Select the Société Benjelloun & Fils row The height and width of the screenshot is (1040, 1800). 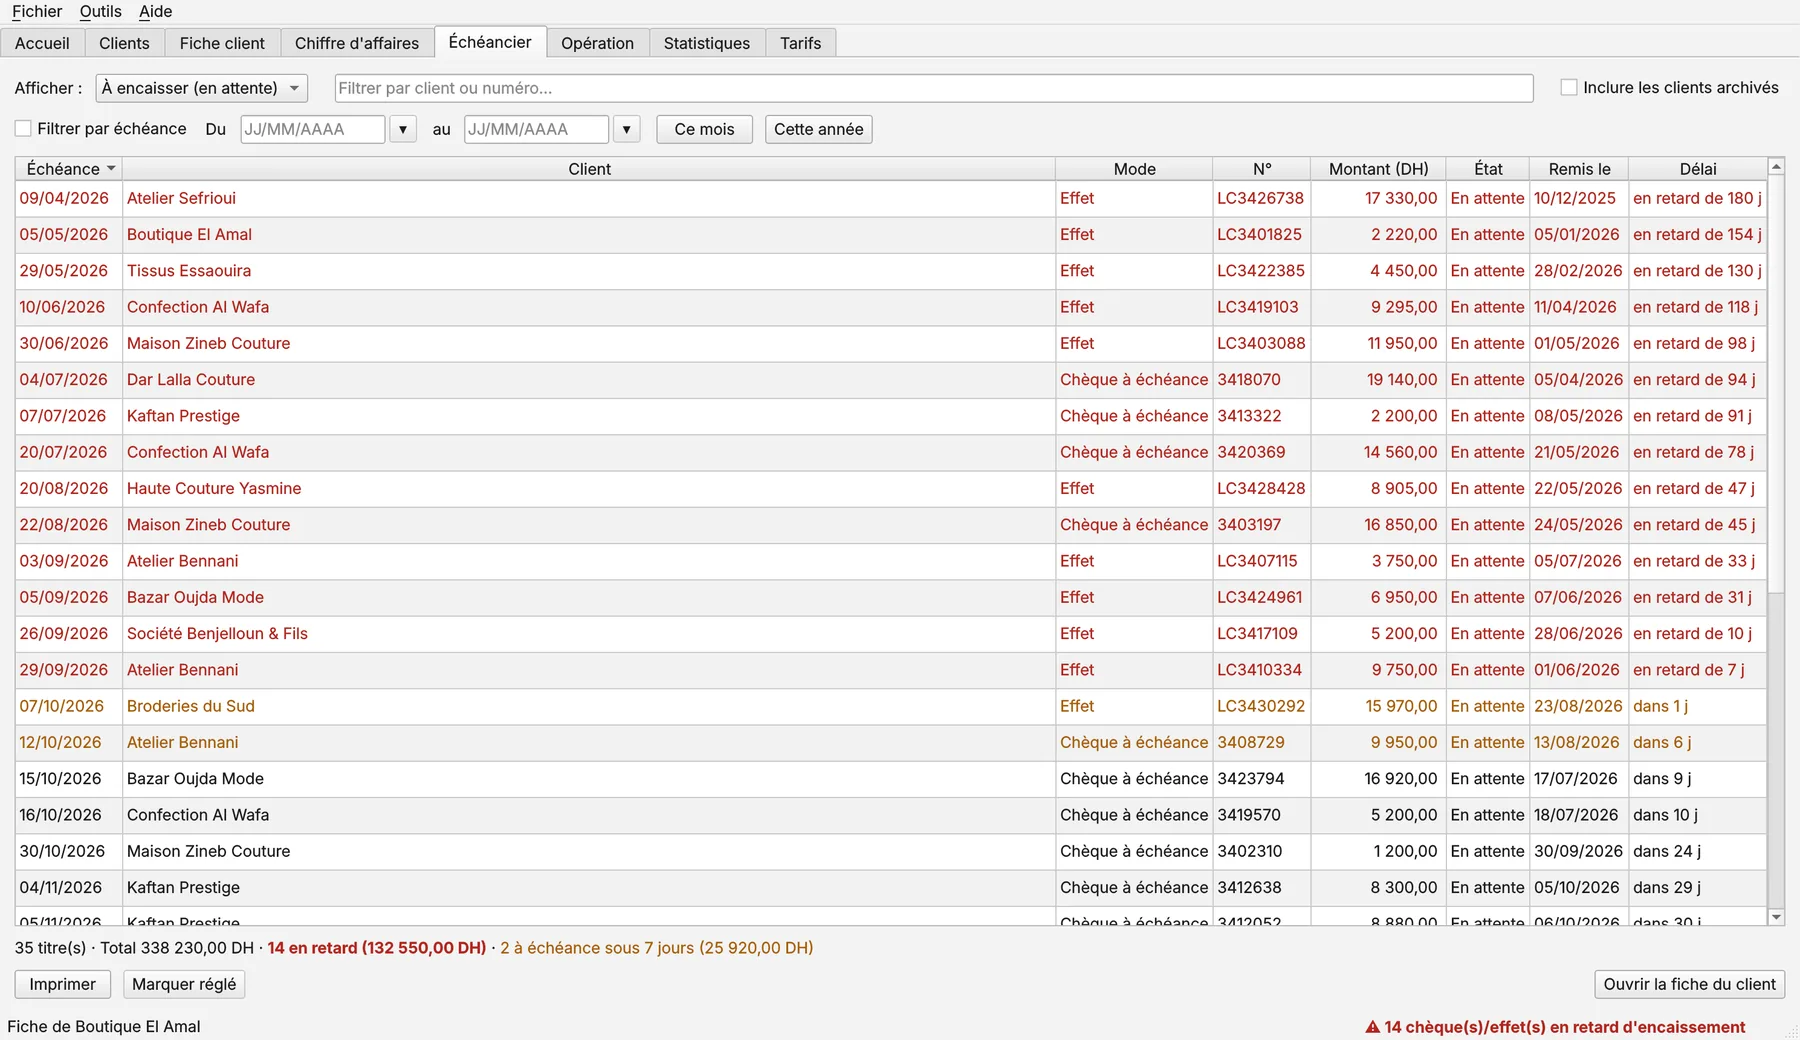pos(890,633)
